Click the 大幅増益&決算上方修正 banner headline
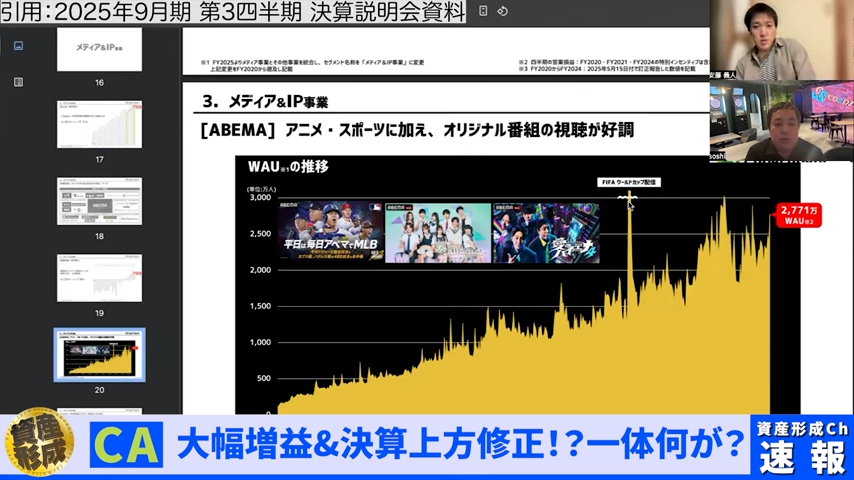Viewport: 854px width, 480px height. [x=461, y=445]
